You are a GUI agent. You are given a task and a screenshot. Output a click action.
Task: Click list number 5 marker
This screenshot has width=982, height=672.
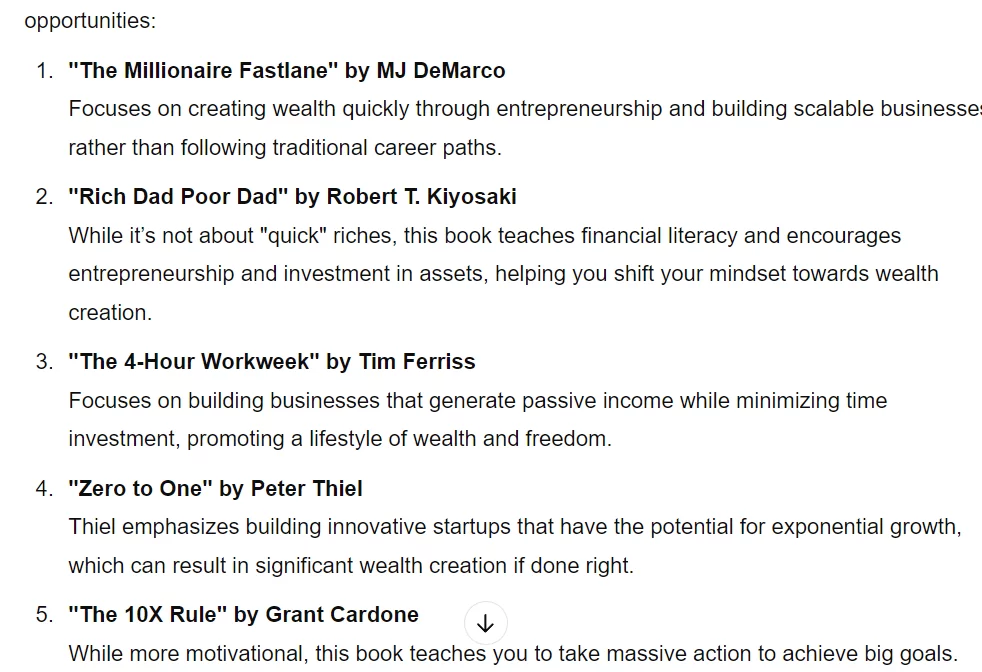coord(44,614)
